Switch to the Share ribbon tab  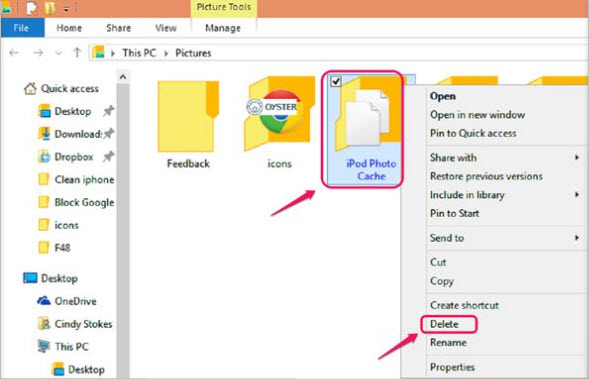[118, 28]
